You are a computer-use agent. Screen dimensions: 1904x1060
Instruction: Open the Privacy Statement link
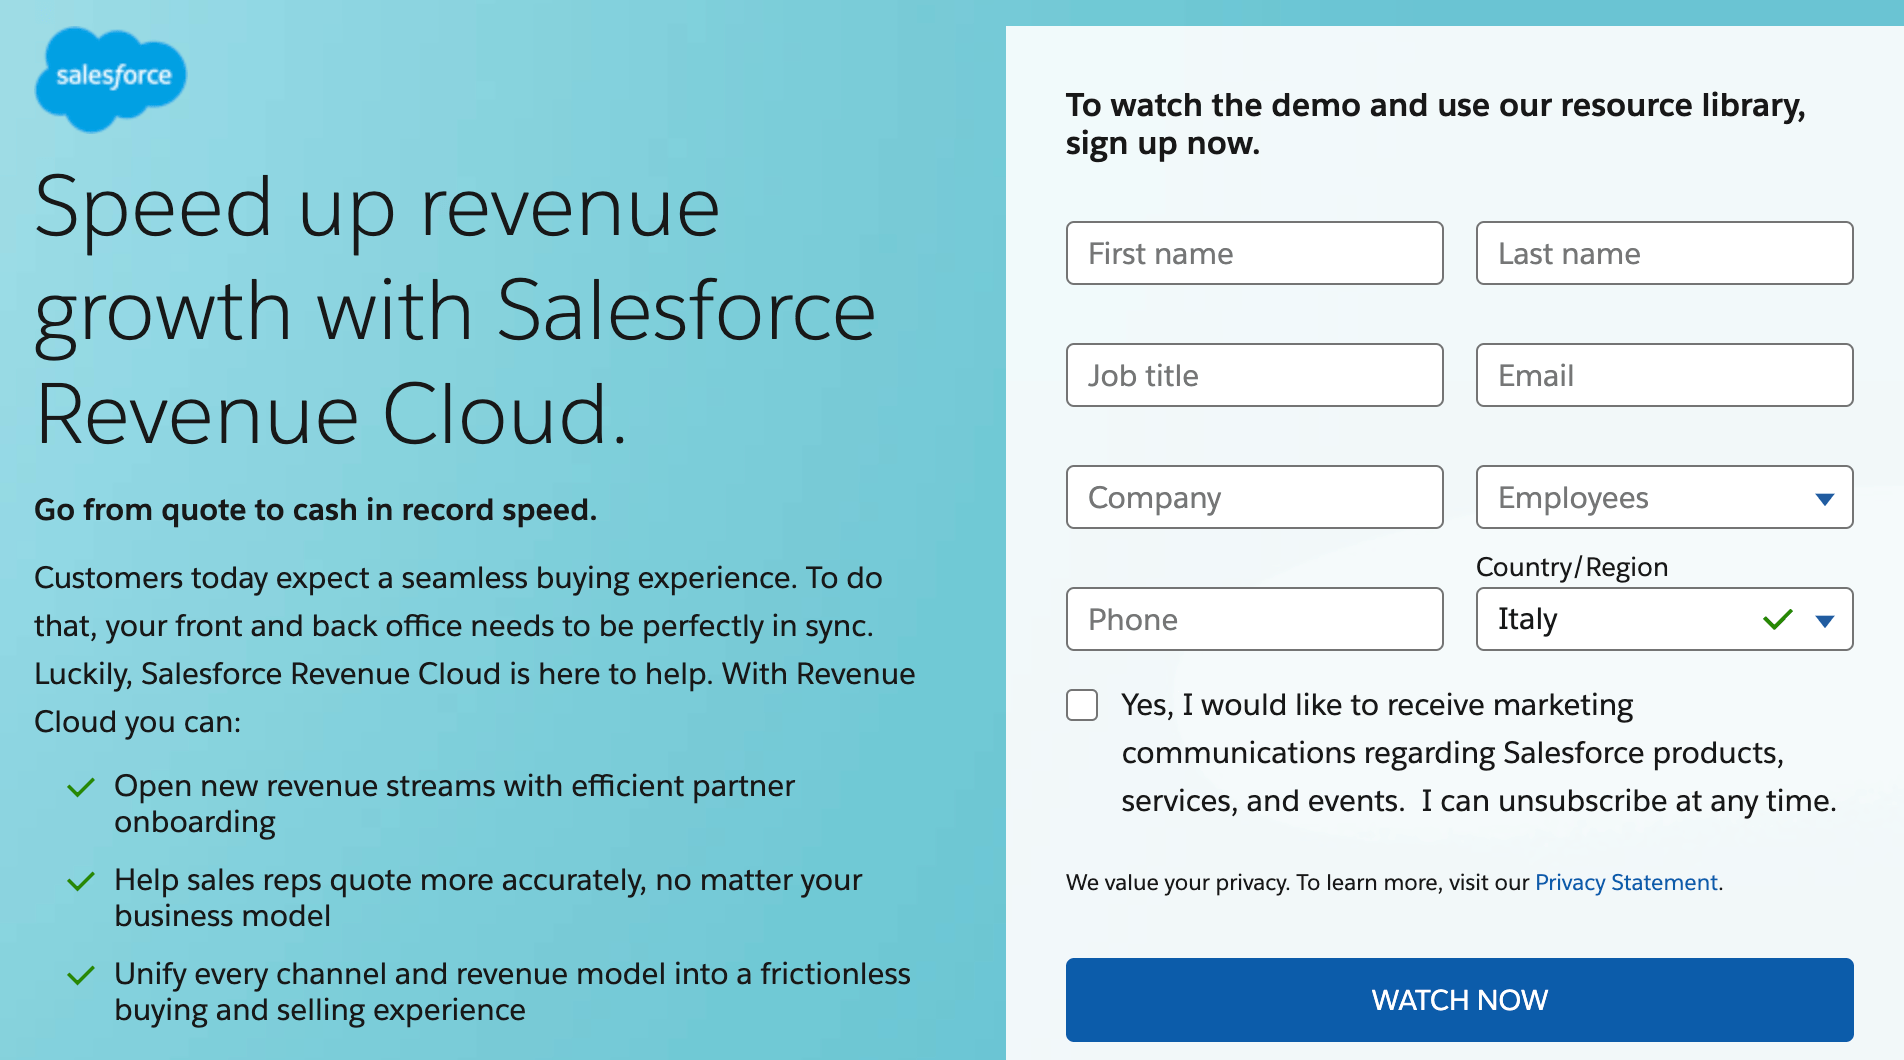pyautogui.click(x=1626, y=883)
